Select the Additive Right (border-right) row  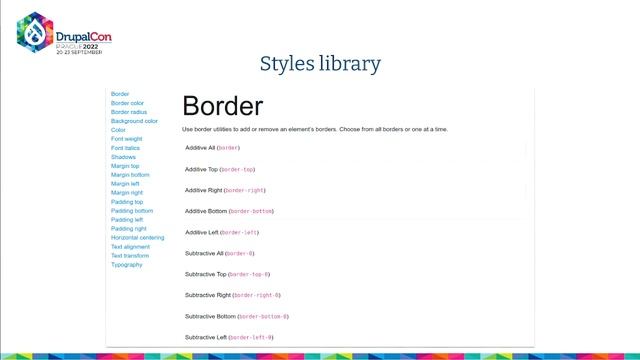pos(225,190)
